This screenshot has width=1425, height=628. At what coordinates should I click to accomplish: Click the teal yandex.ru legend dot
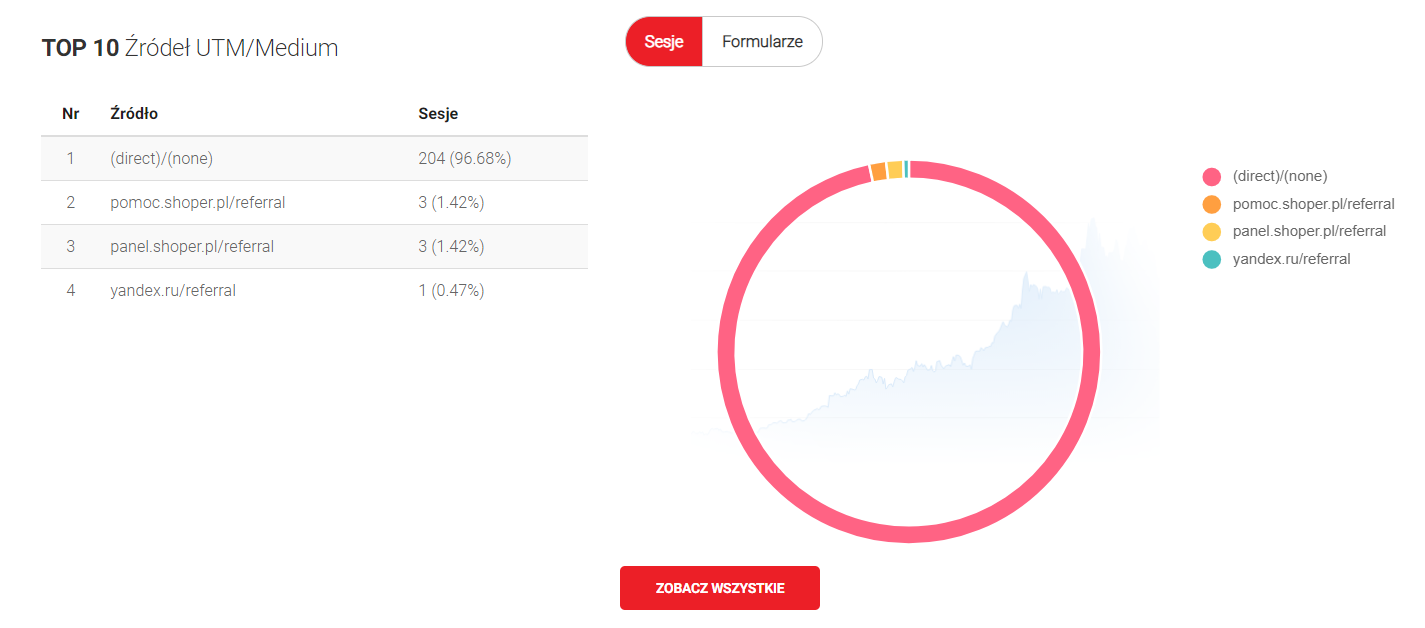tap(1212, 259)
